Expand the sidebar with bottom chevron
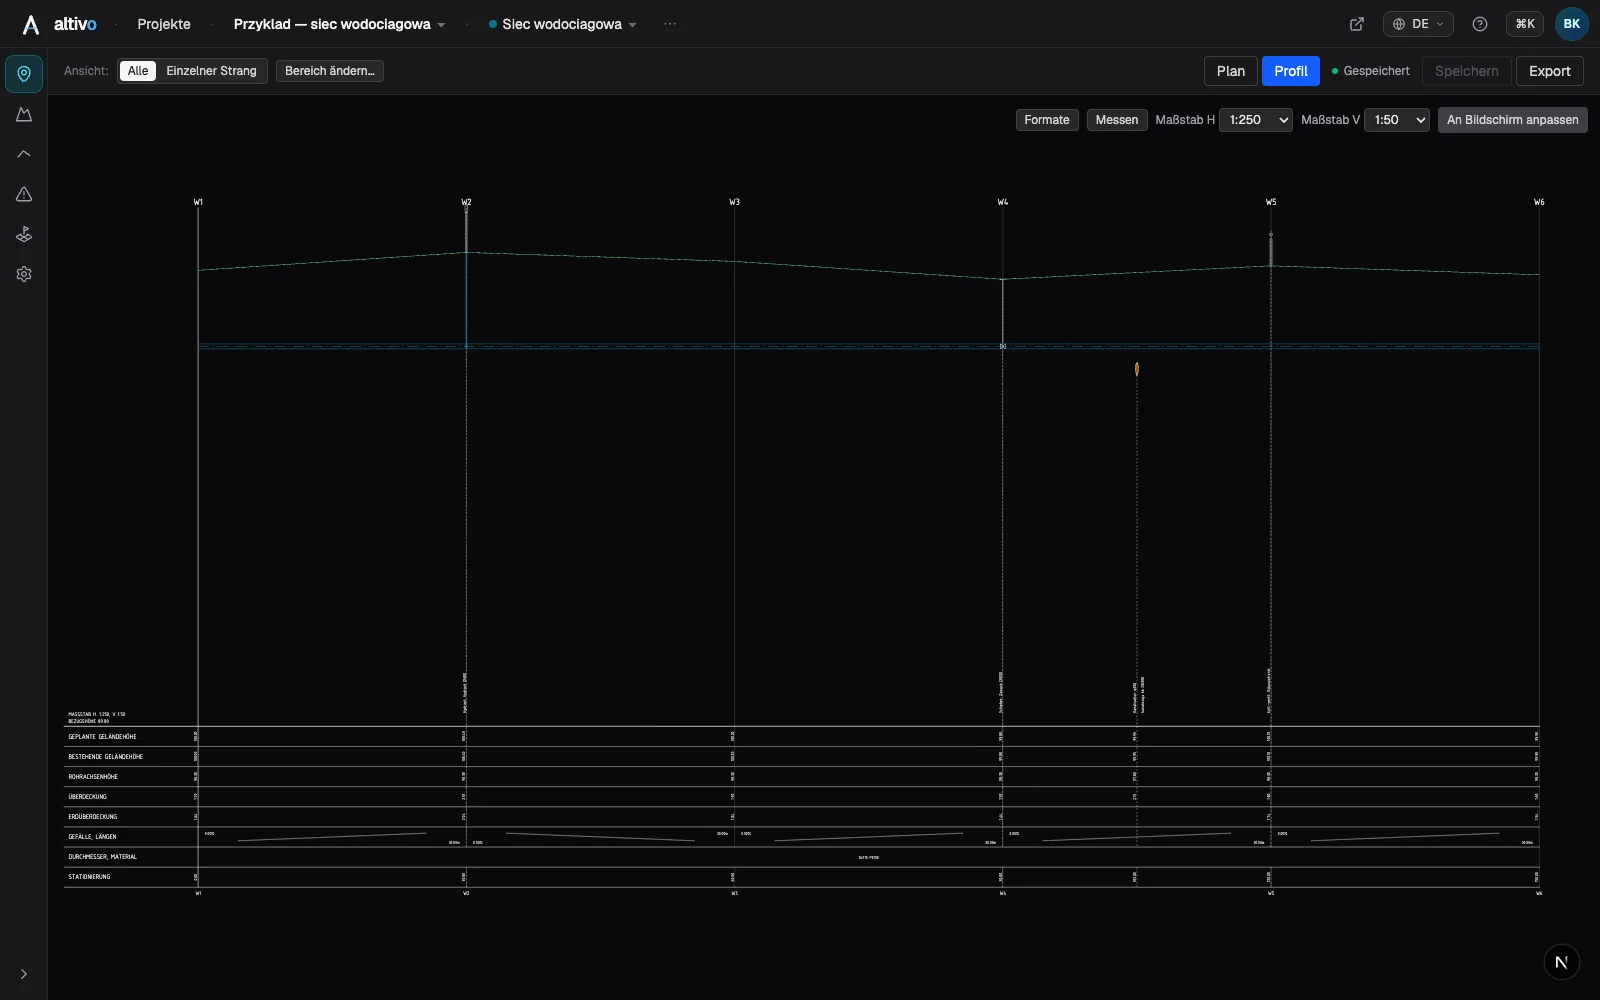 click(24, 974)
